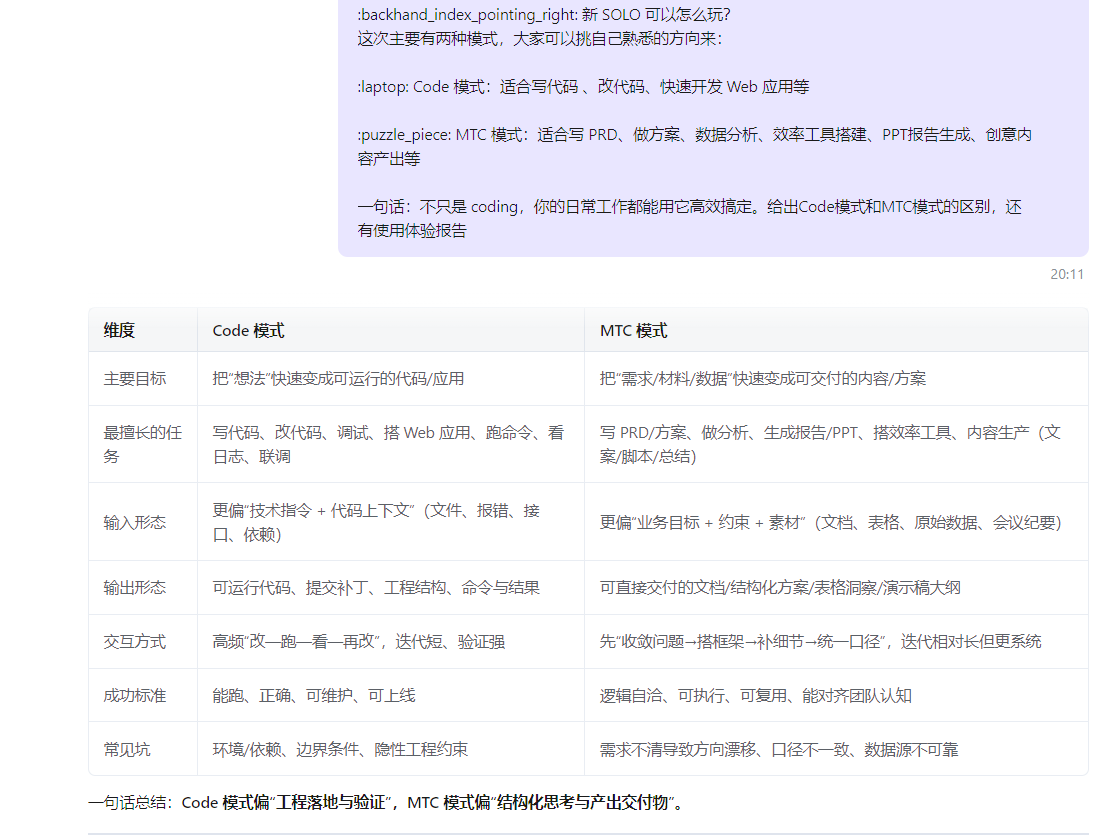The width and height of the screenshot is (1120, 835).
Task: Click the "可运行代码、提交补丁" output cell
Action: 376,588
